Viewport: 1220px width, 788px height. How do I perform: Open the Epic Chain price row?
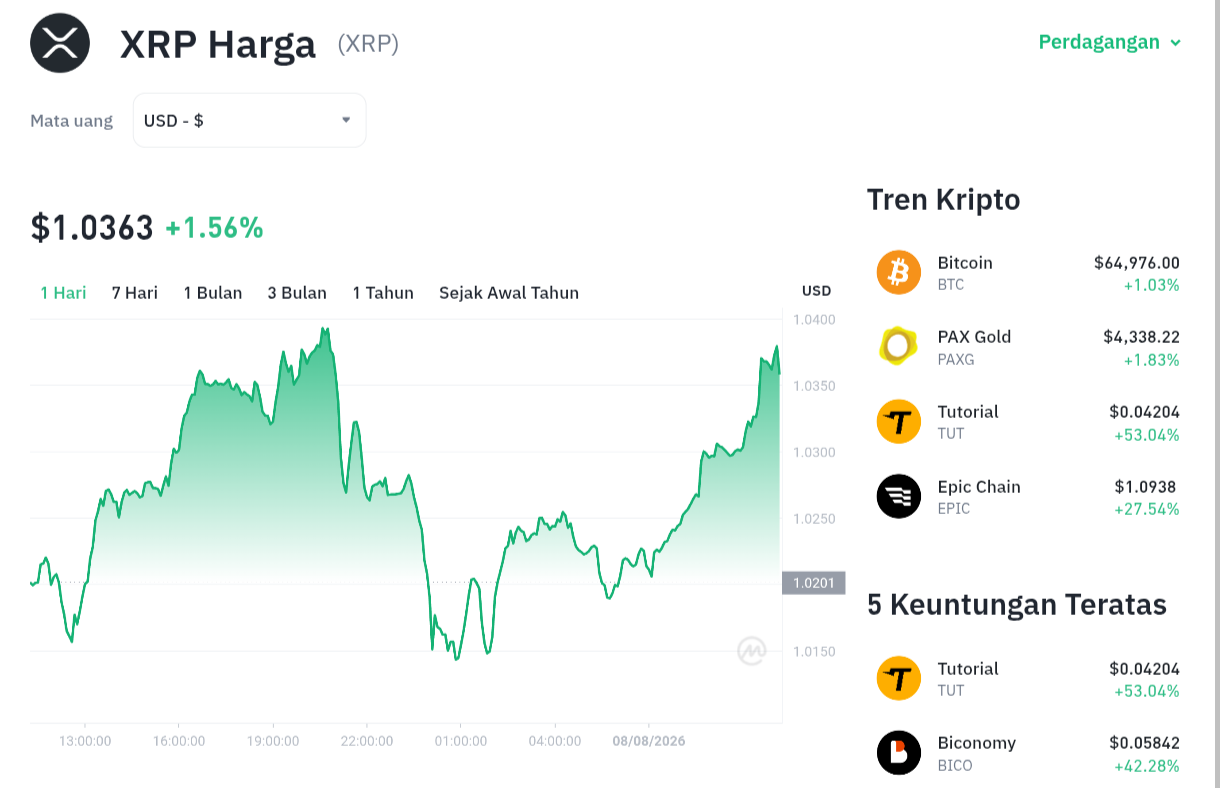1028,496
